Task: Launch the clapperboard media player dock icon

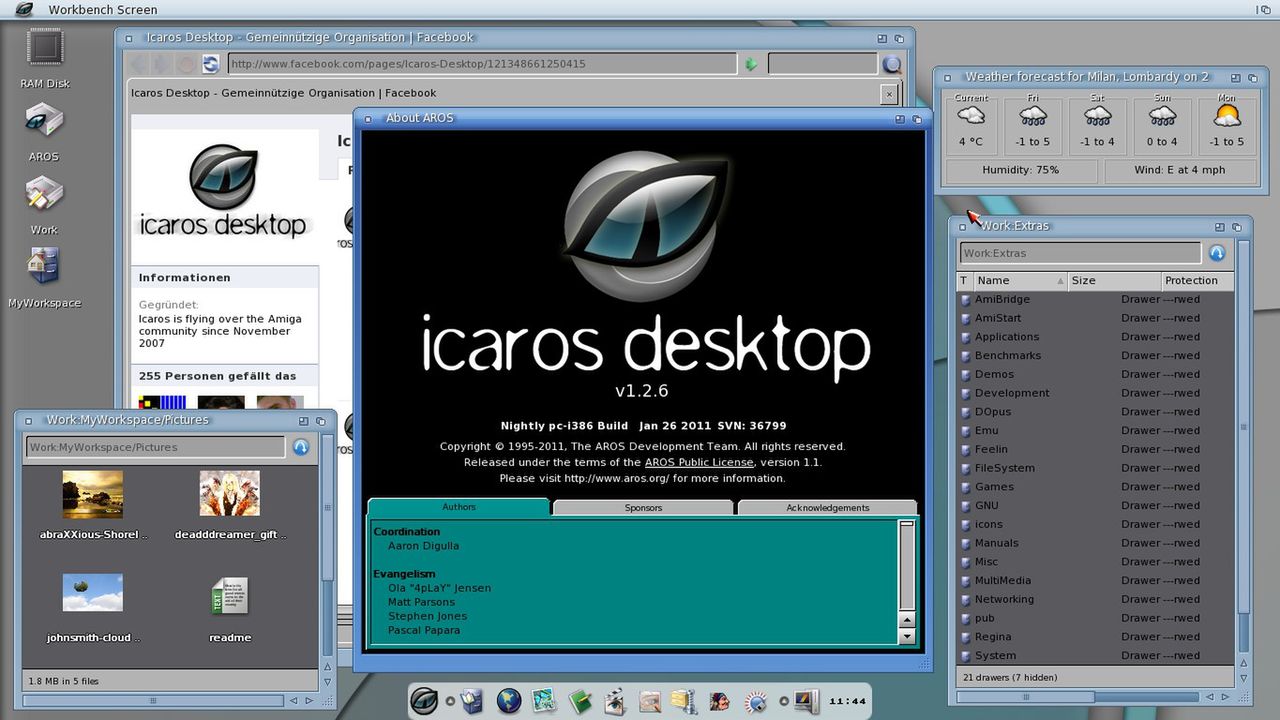Action: pyautogui.click(x=615, y=701)
